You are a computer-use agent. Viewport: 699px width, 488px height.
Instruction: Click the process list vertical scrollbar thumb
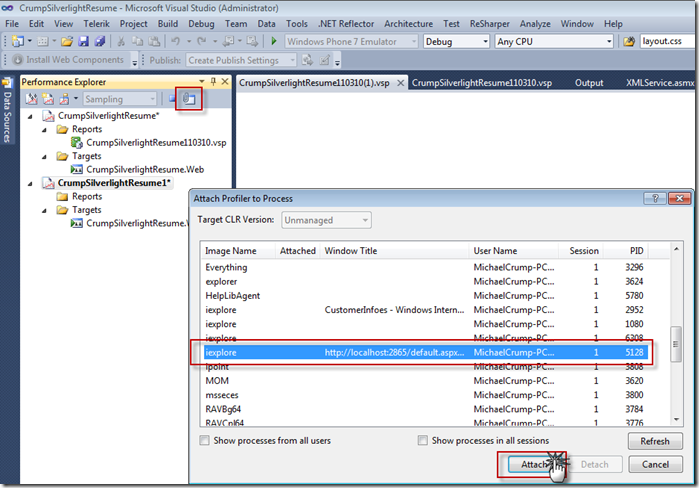(x=676, y=344)
